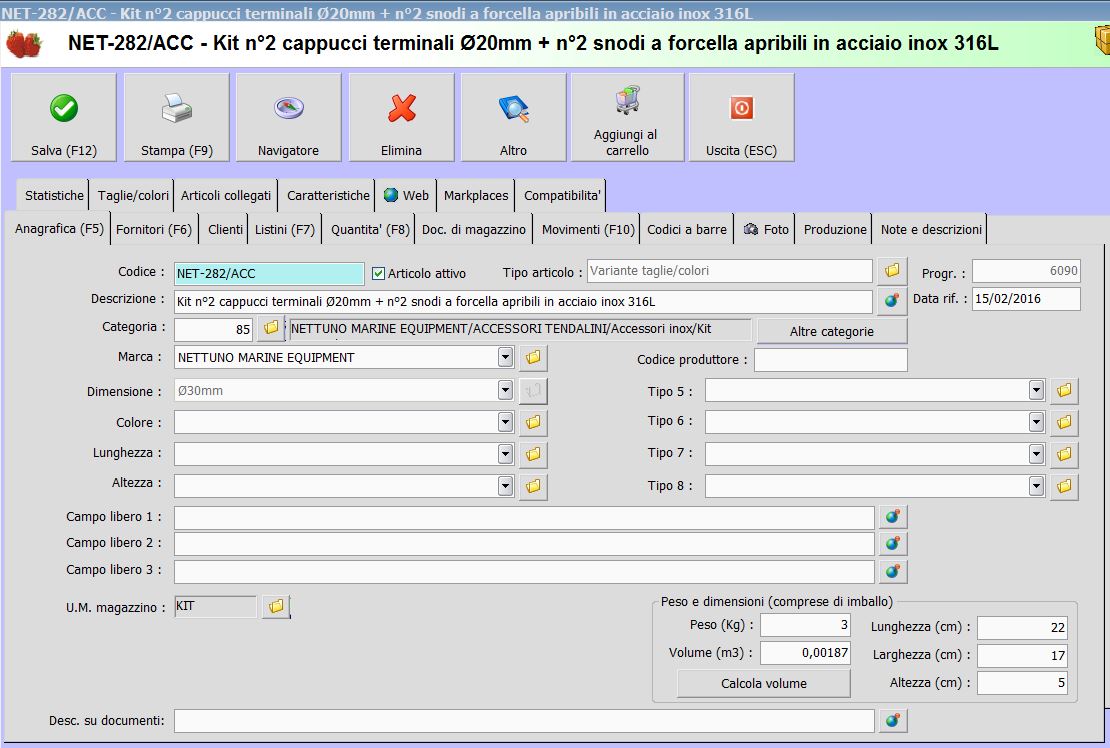
Task: Open folder icon beside Tipo 6
Action: 1064,422
